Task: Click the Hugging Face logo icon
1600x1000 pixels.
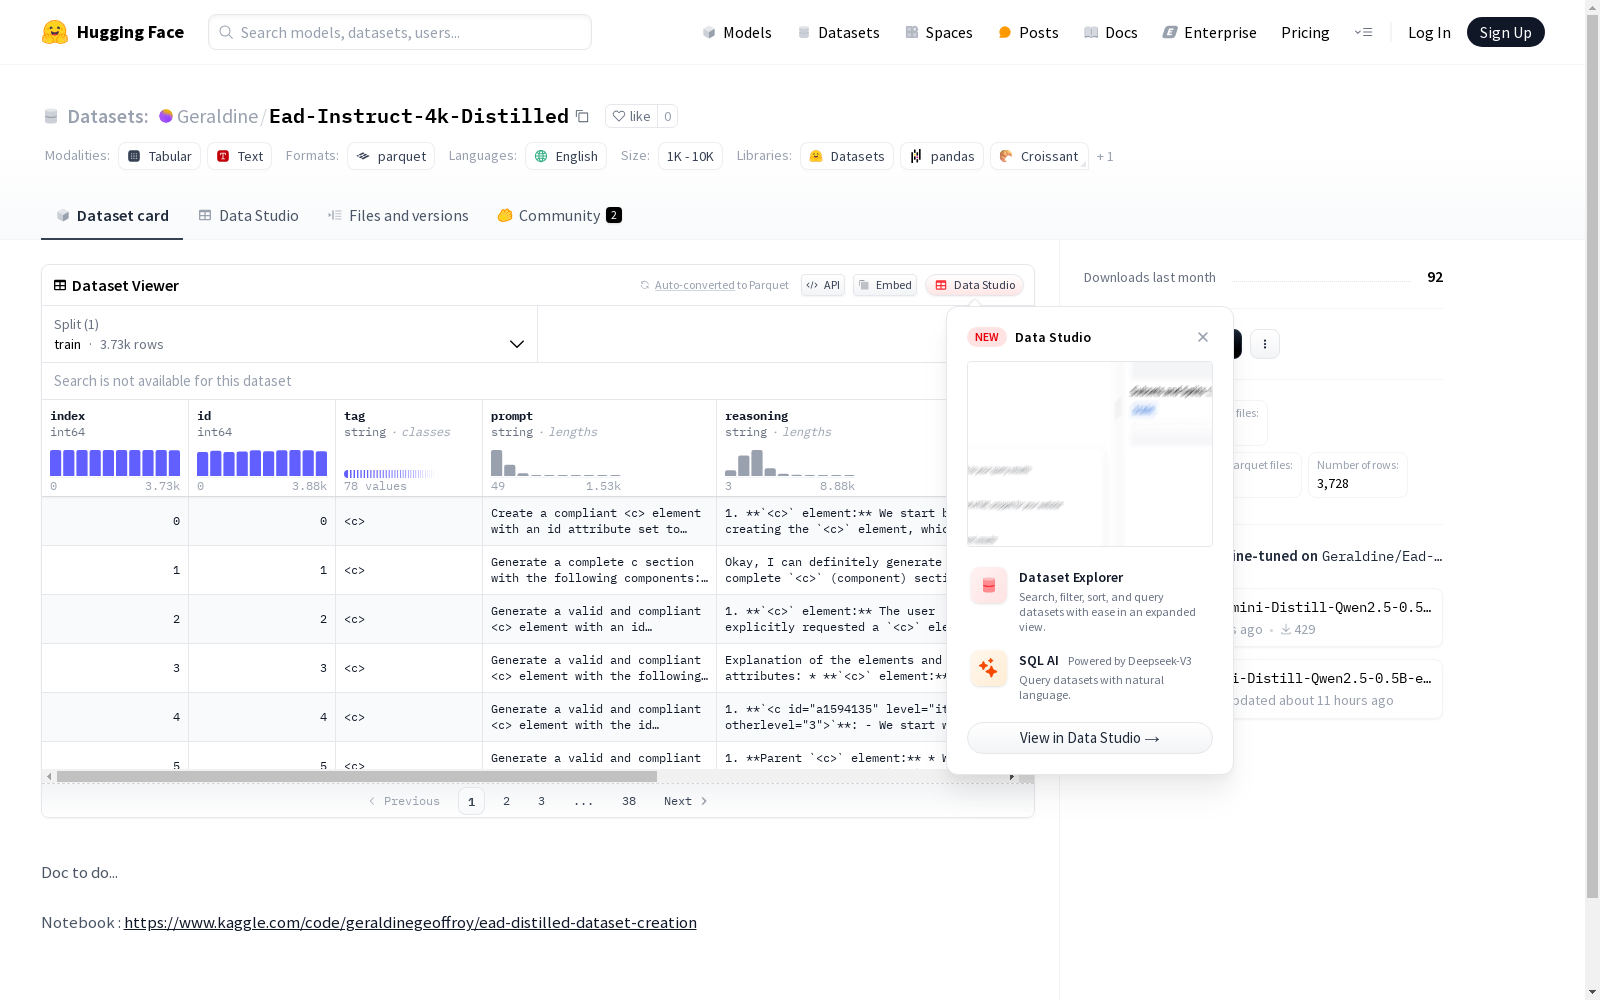Action: pos(55,32)
